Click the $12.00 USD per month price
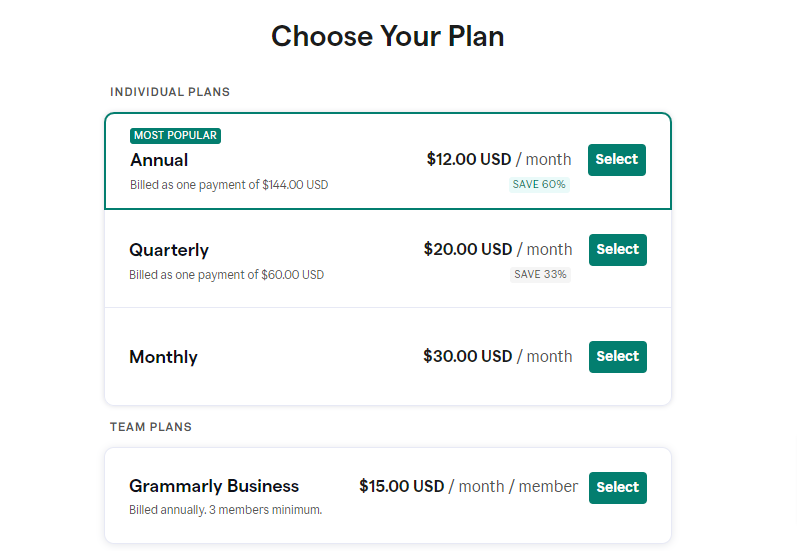The width and height of the screenshot is (797, 551). (x=499, y=159)
